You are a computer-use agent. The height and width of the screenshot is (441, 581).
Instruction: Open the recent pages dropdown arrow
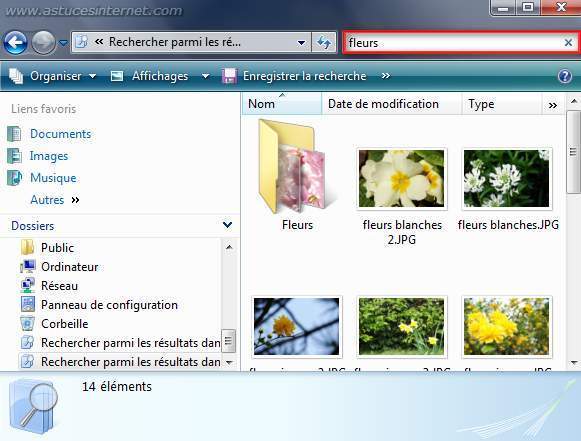pos(63,43)
